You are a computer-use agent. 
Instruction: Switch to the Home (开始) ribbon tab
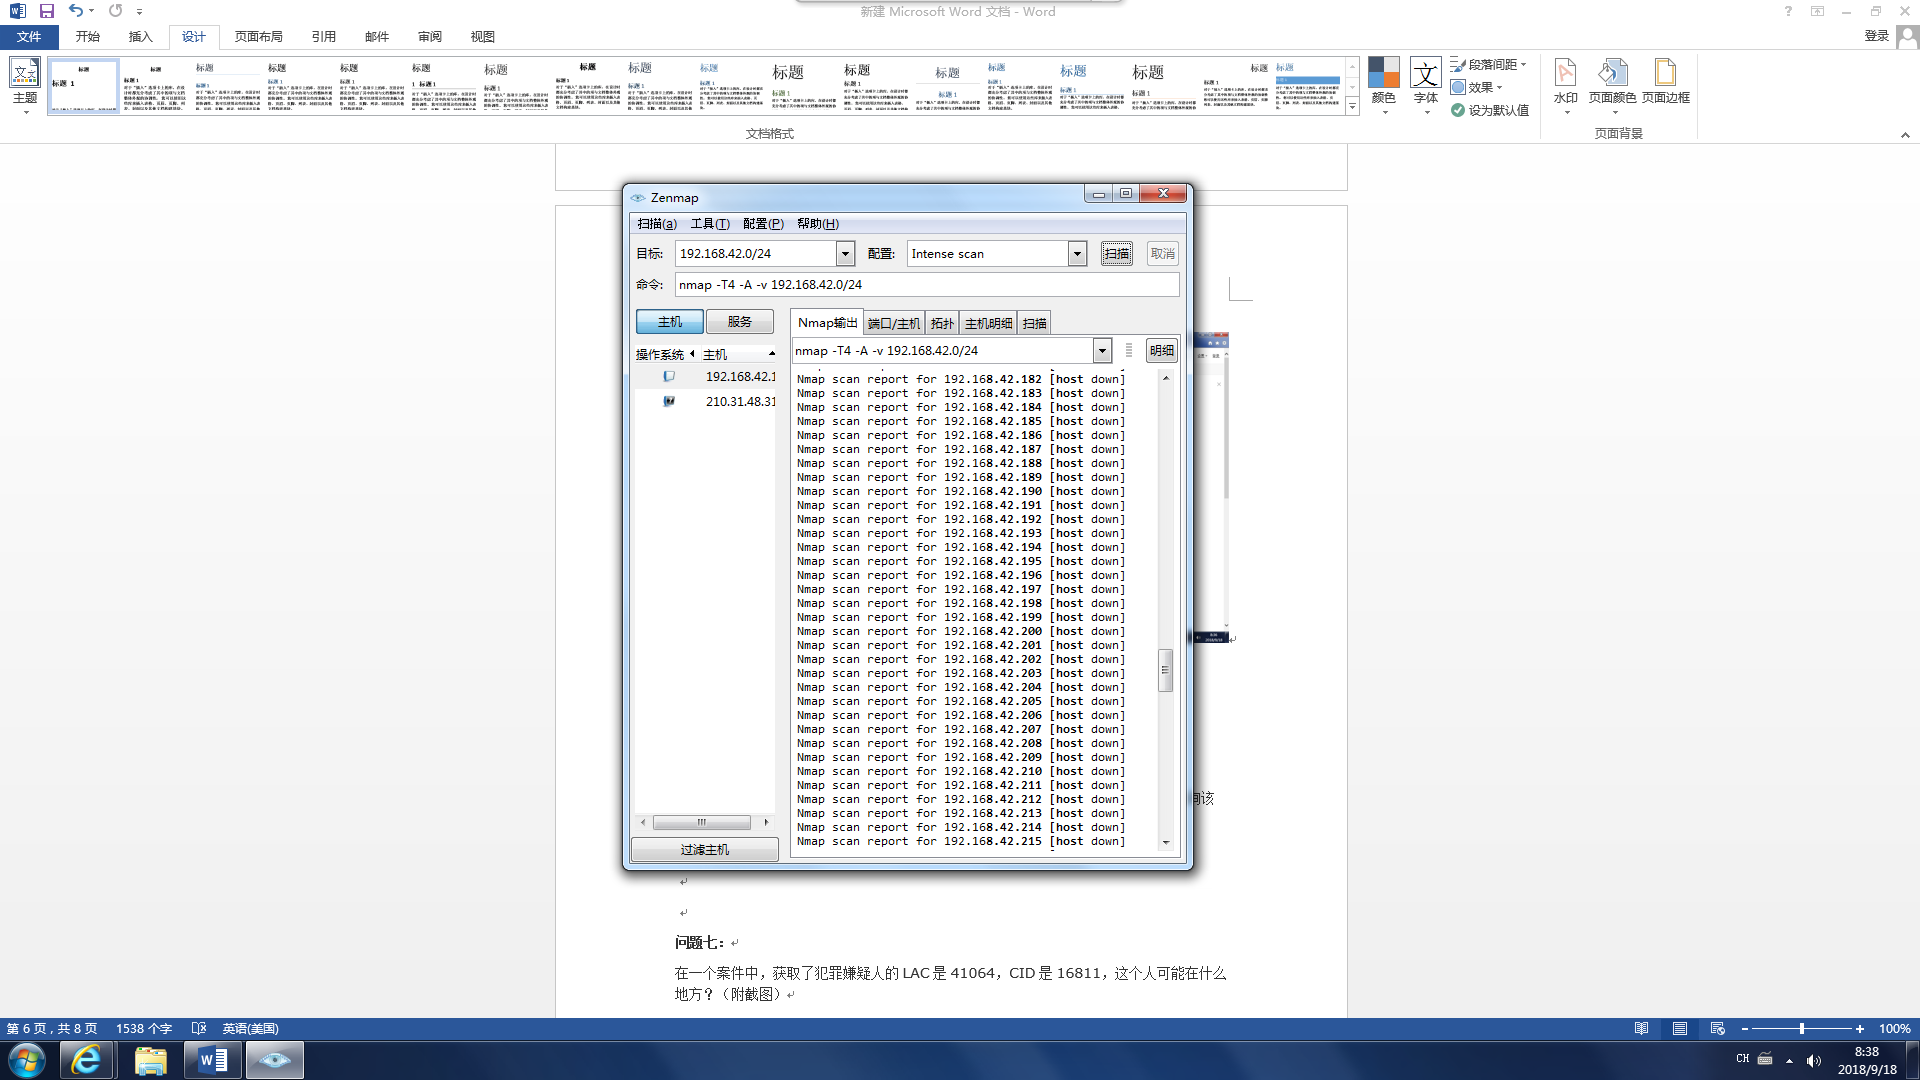pos(88,36)
